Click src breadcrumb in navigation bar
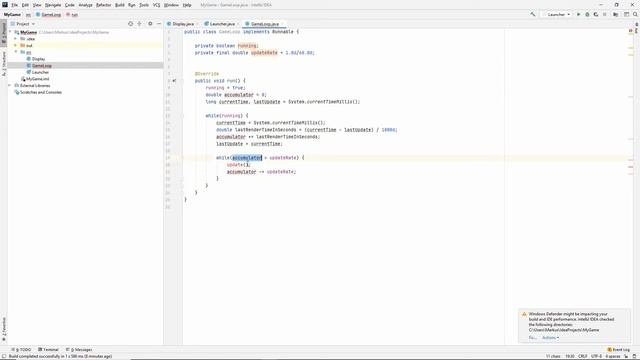Viewport: 640px width, 360px height. 28,14
